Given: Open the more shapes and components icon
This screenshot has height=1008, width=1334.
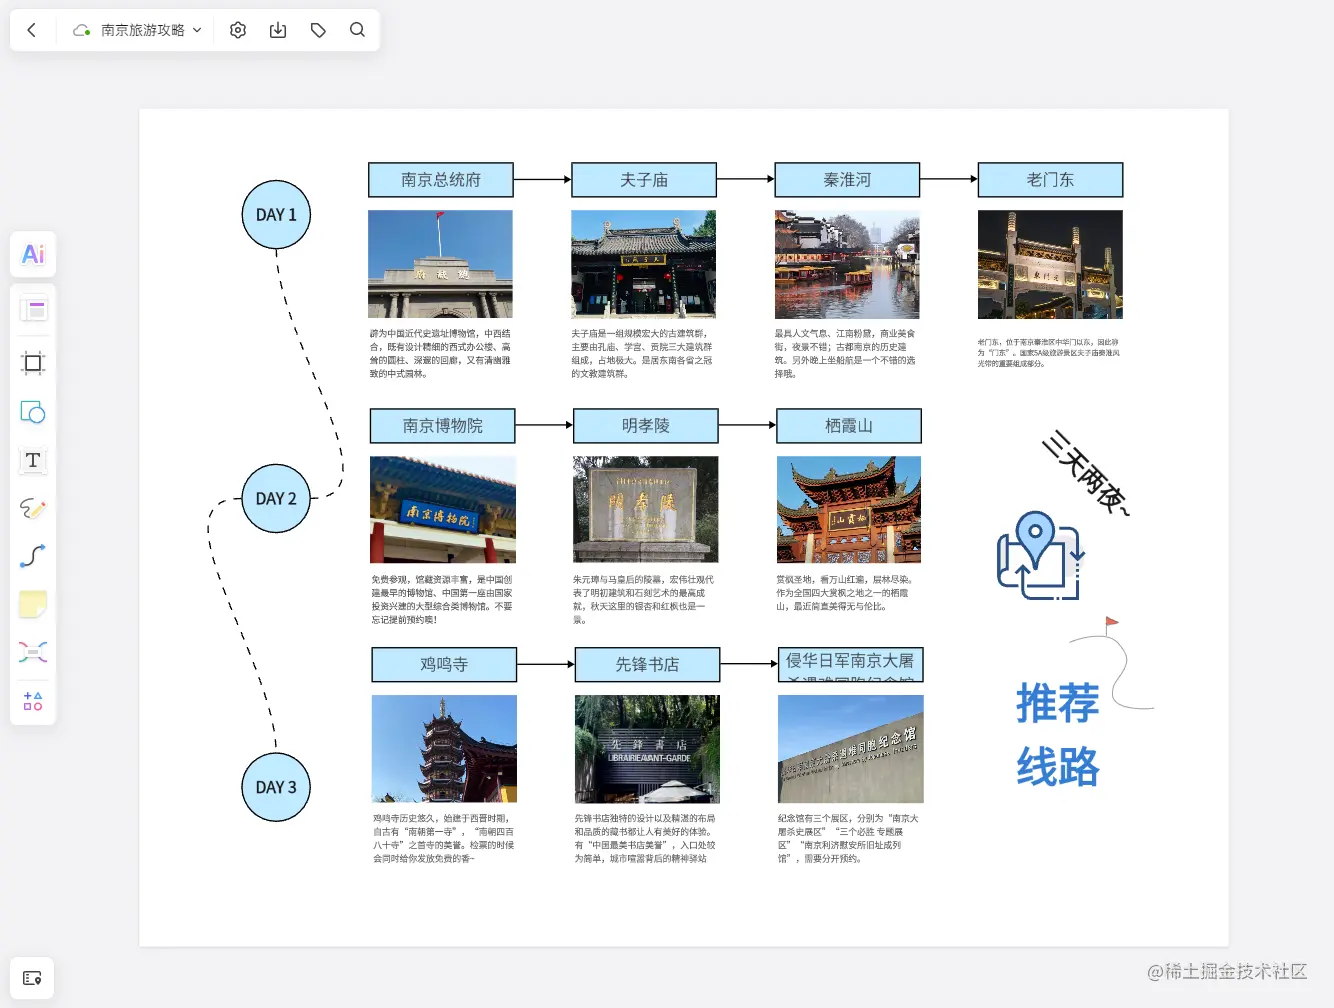Looking at the screenshot, I should pyautogui.click(x=33, y=700).
